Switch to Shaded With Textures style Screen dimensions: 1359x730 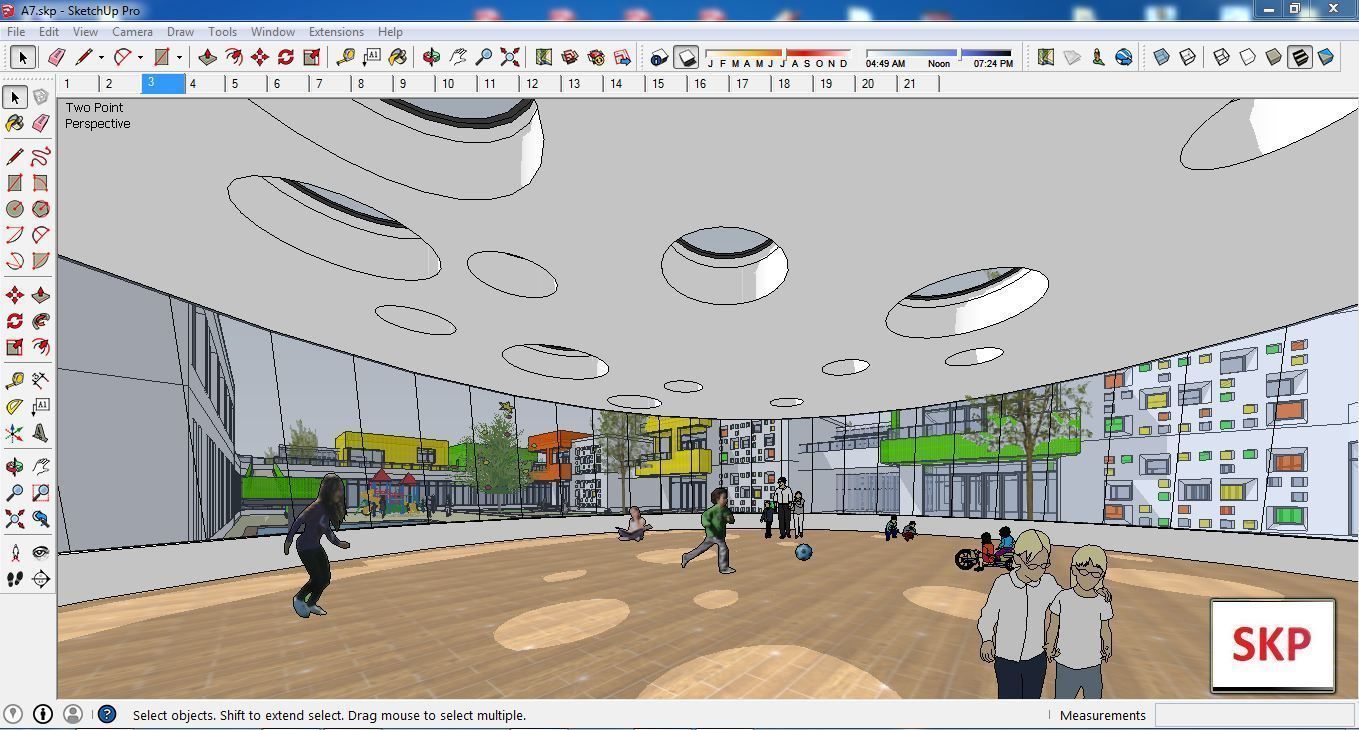click(x=1300, y=57)
